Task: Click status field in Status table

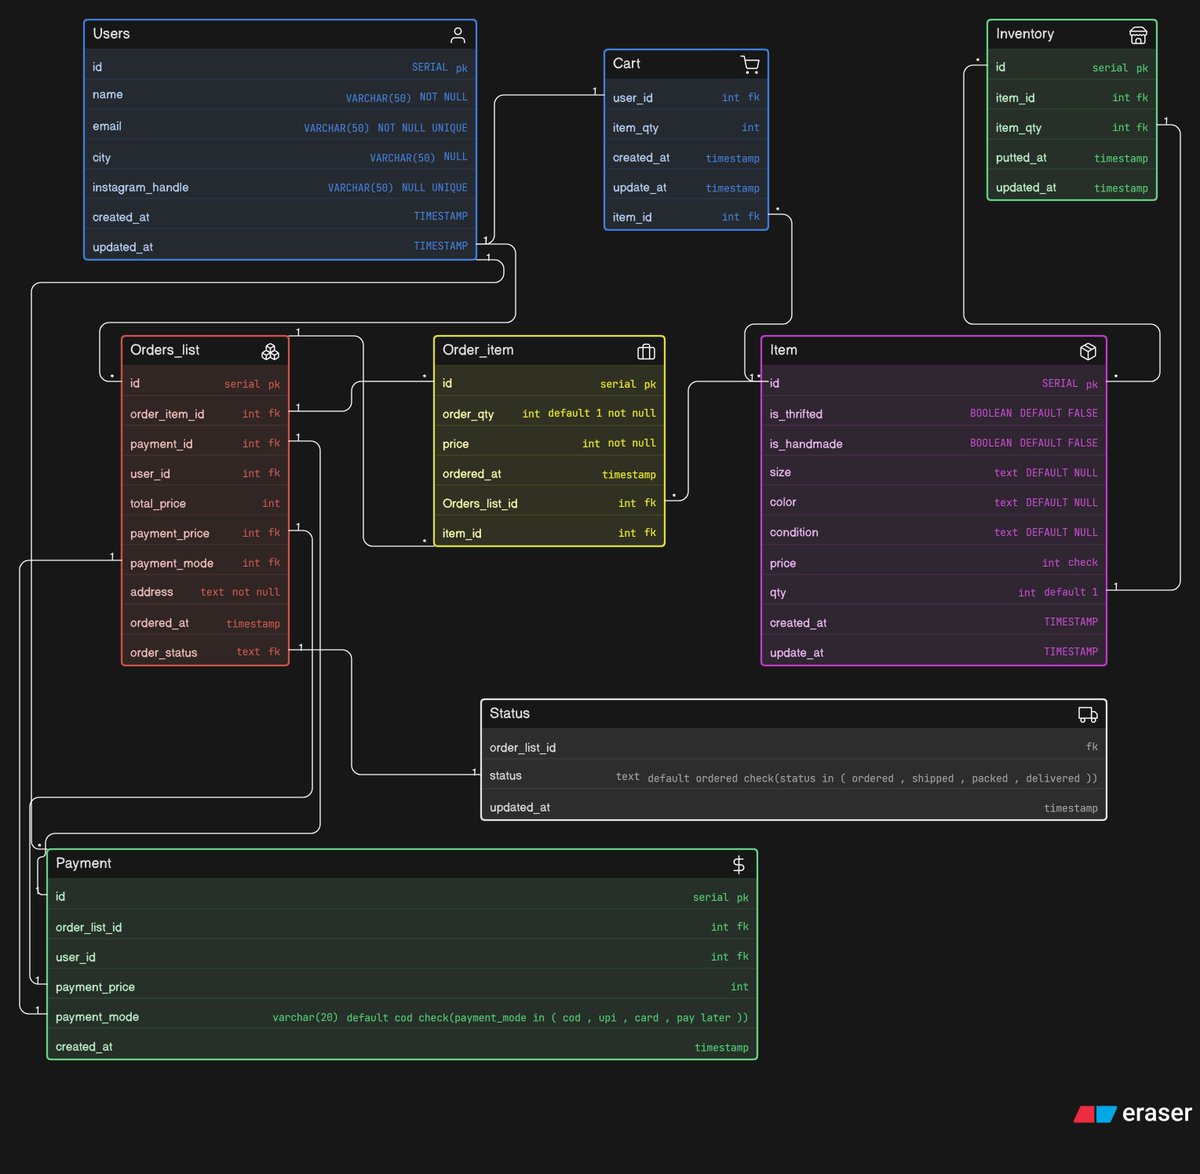Action: 794,776
